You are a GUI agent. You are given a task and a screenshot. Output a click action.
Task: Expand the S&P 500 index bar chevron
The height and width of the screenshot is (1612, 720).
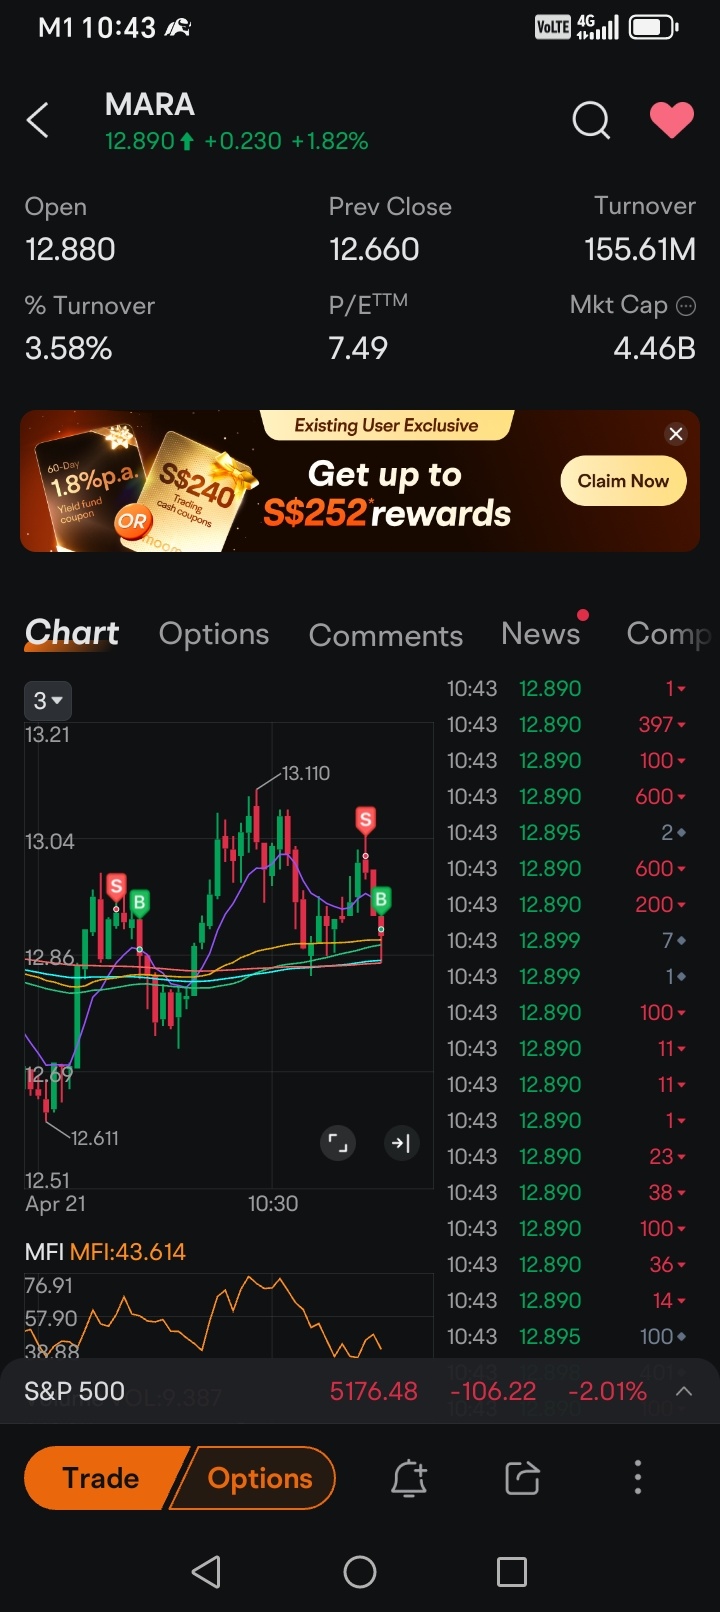[x=684, y=1391]
